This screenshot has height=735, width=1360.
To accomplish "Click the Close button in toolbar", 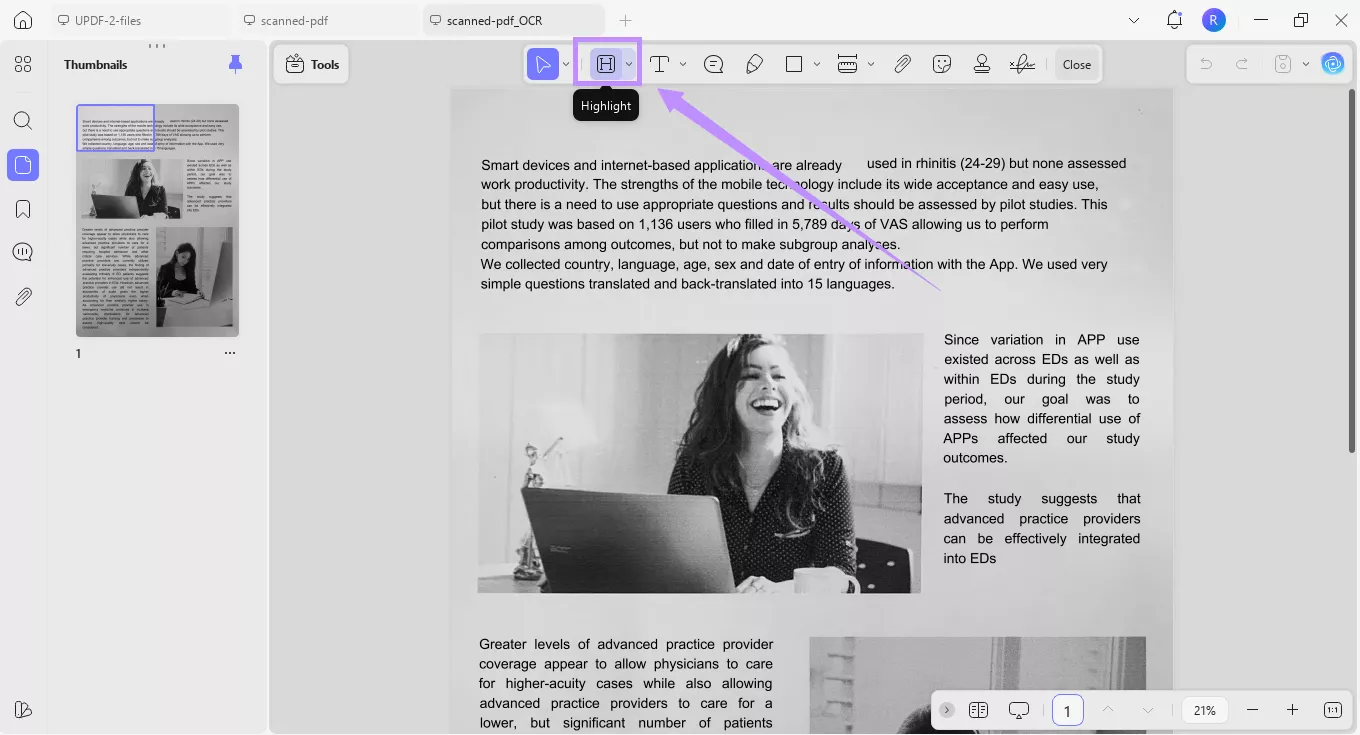I will (1076, 64).
